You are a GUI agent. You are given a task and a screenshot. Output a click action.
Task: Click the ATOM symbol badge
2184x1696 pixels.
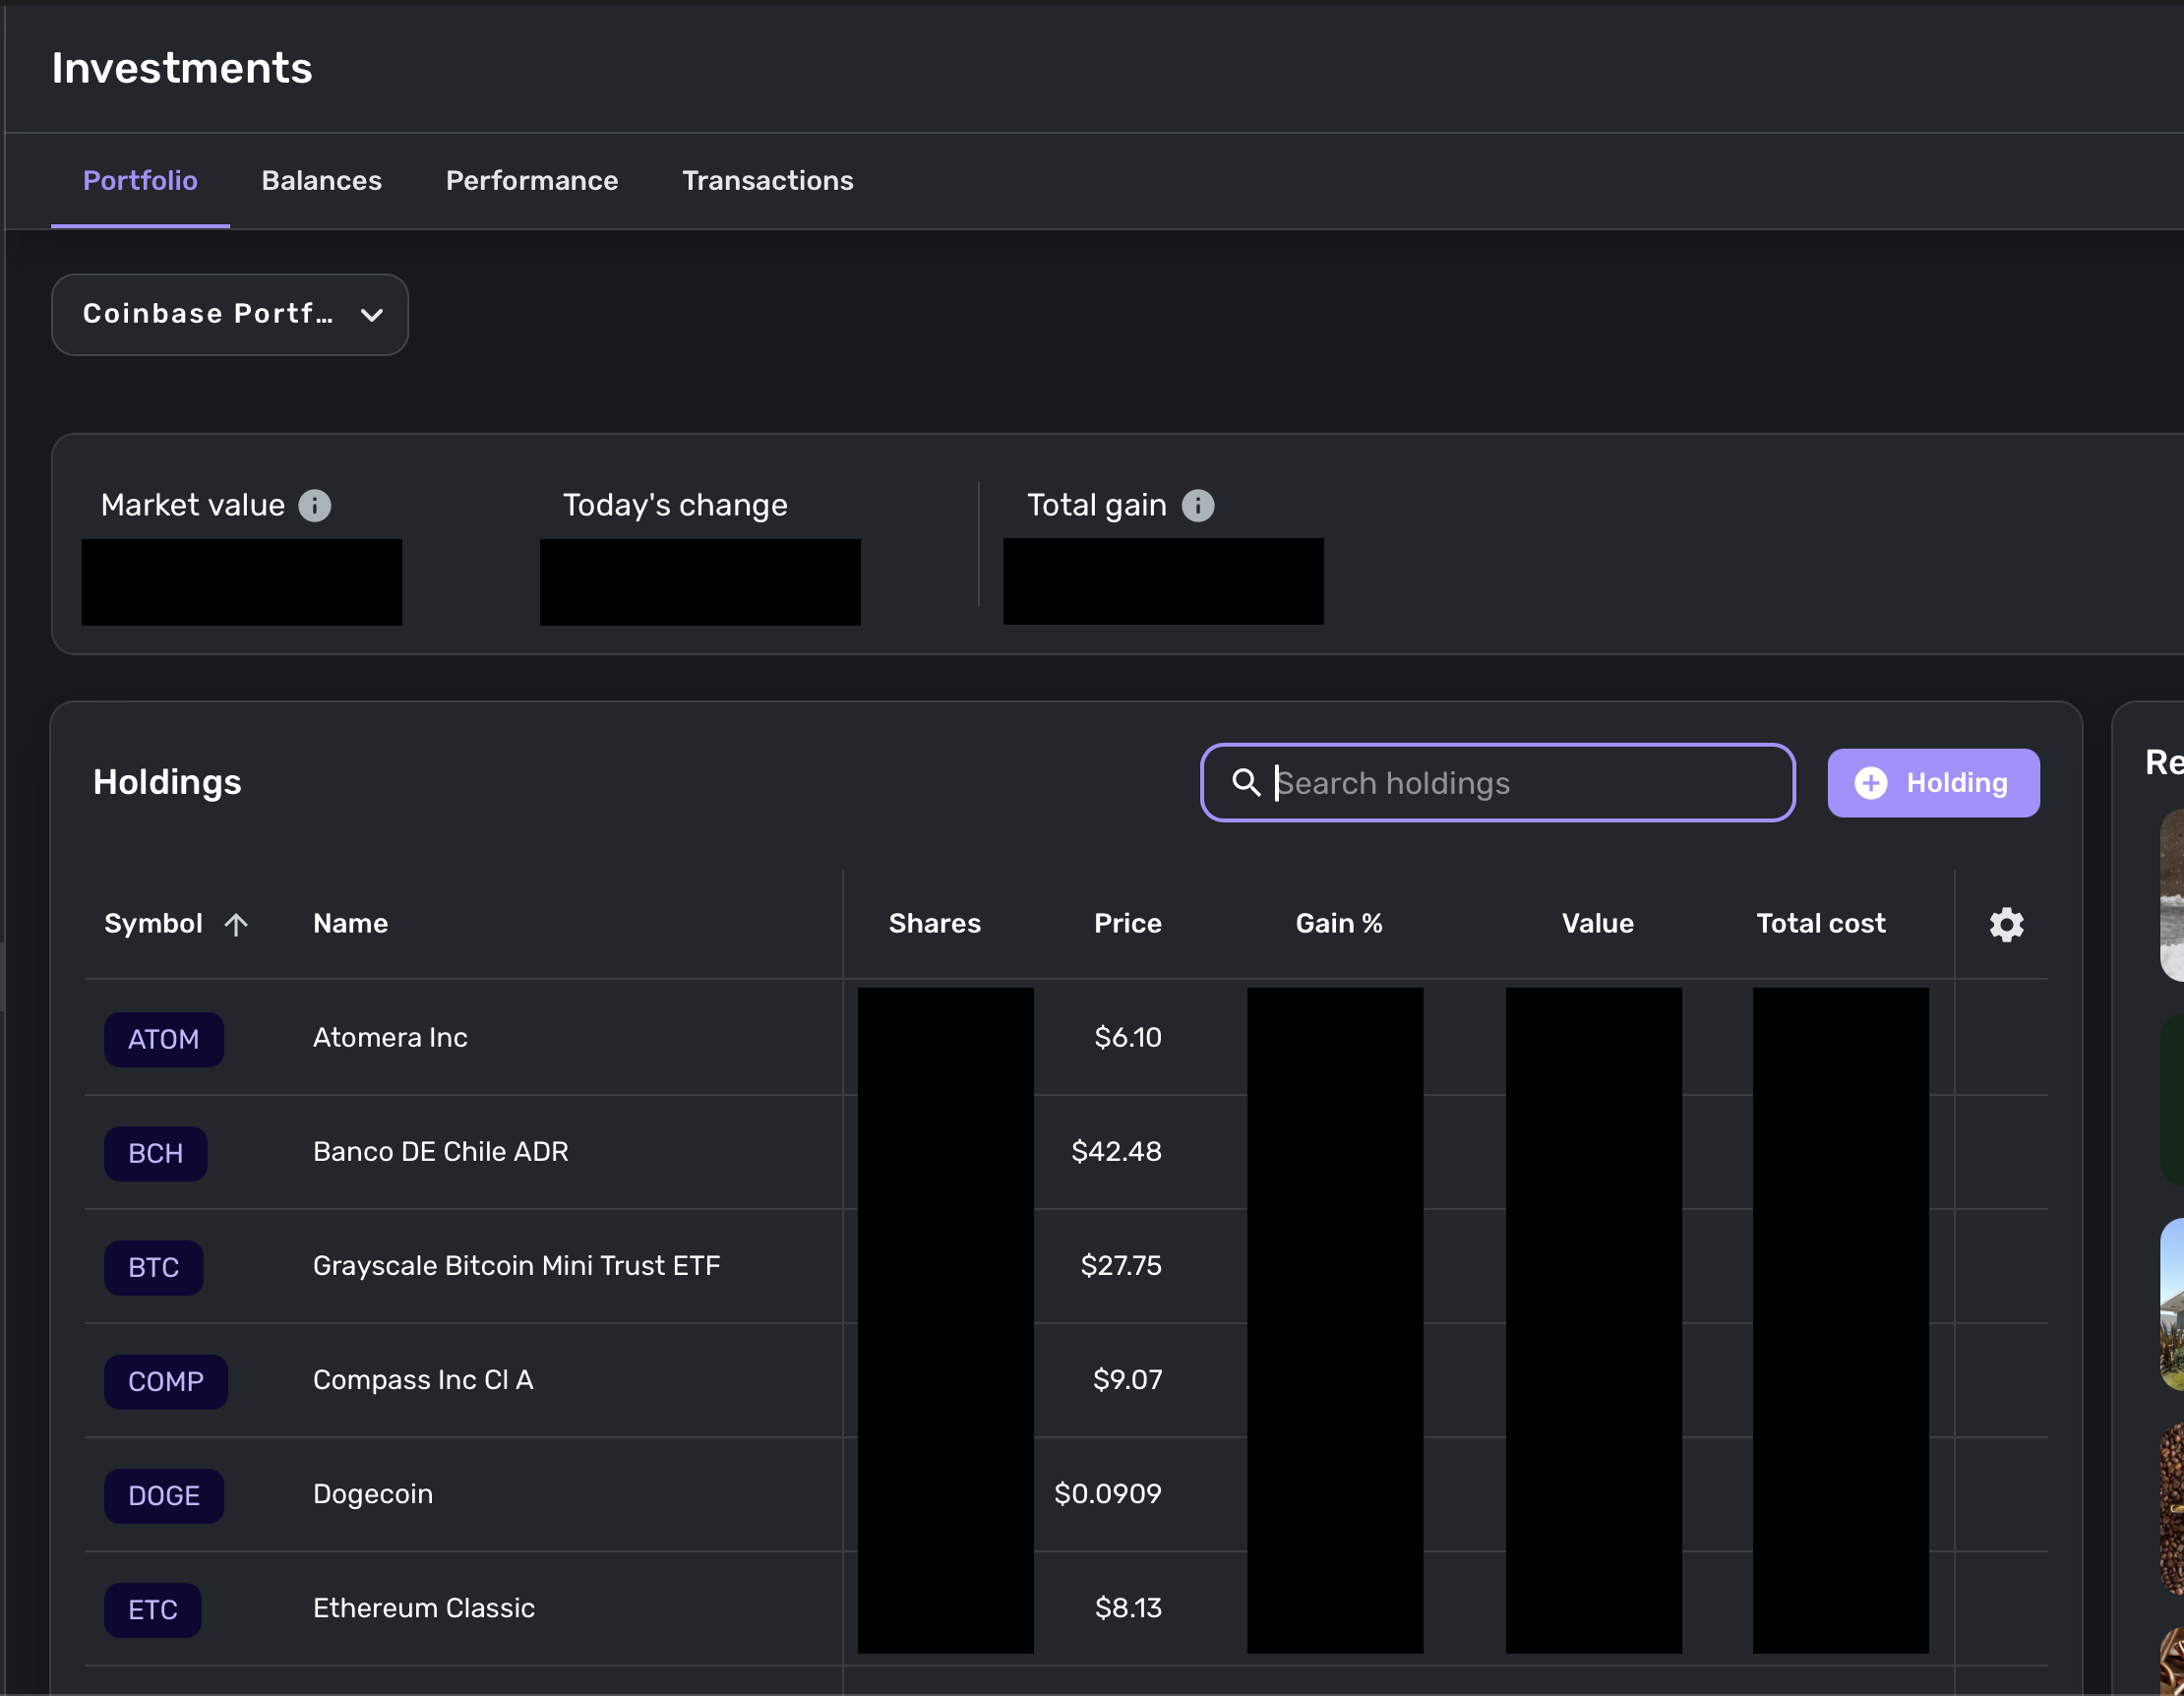point(164,1039)
